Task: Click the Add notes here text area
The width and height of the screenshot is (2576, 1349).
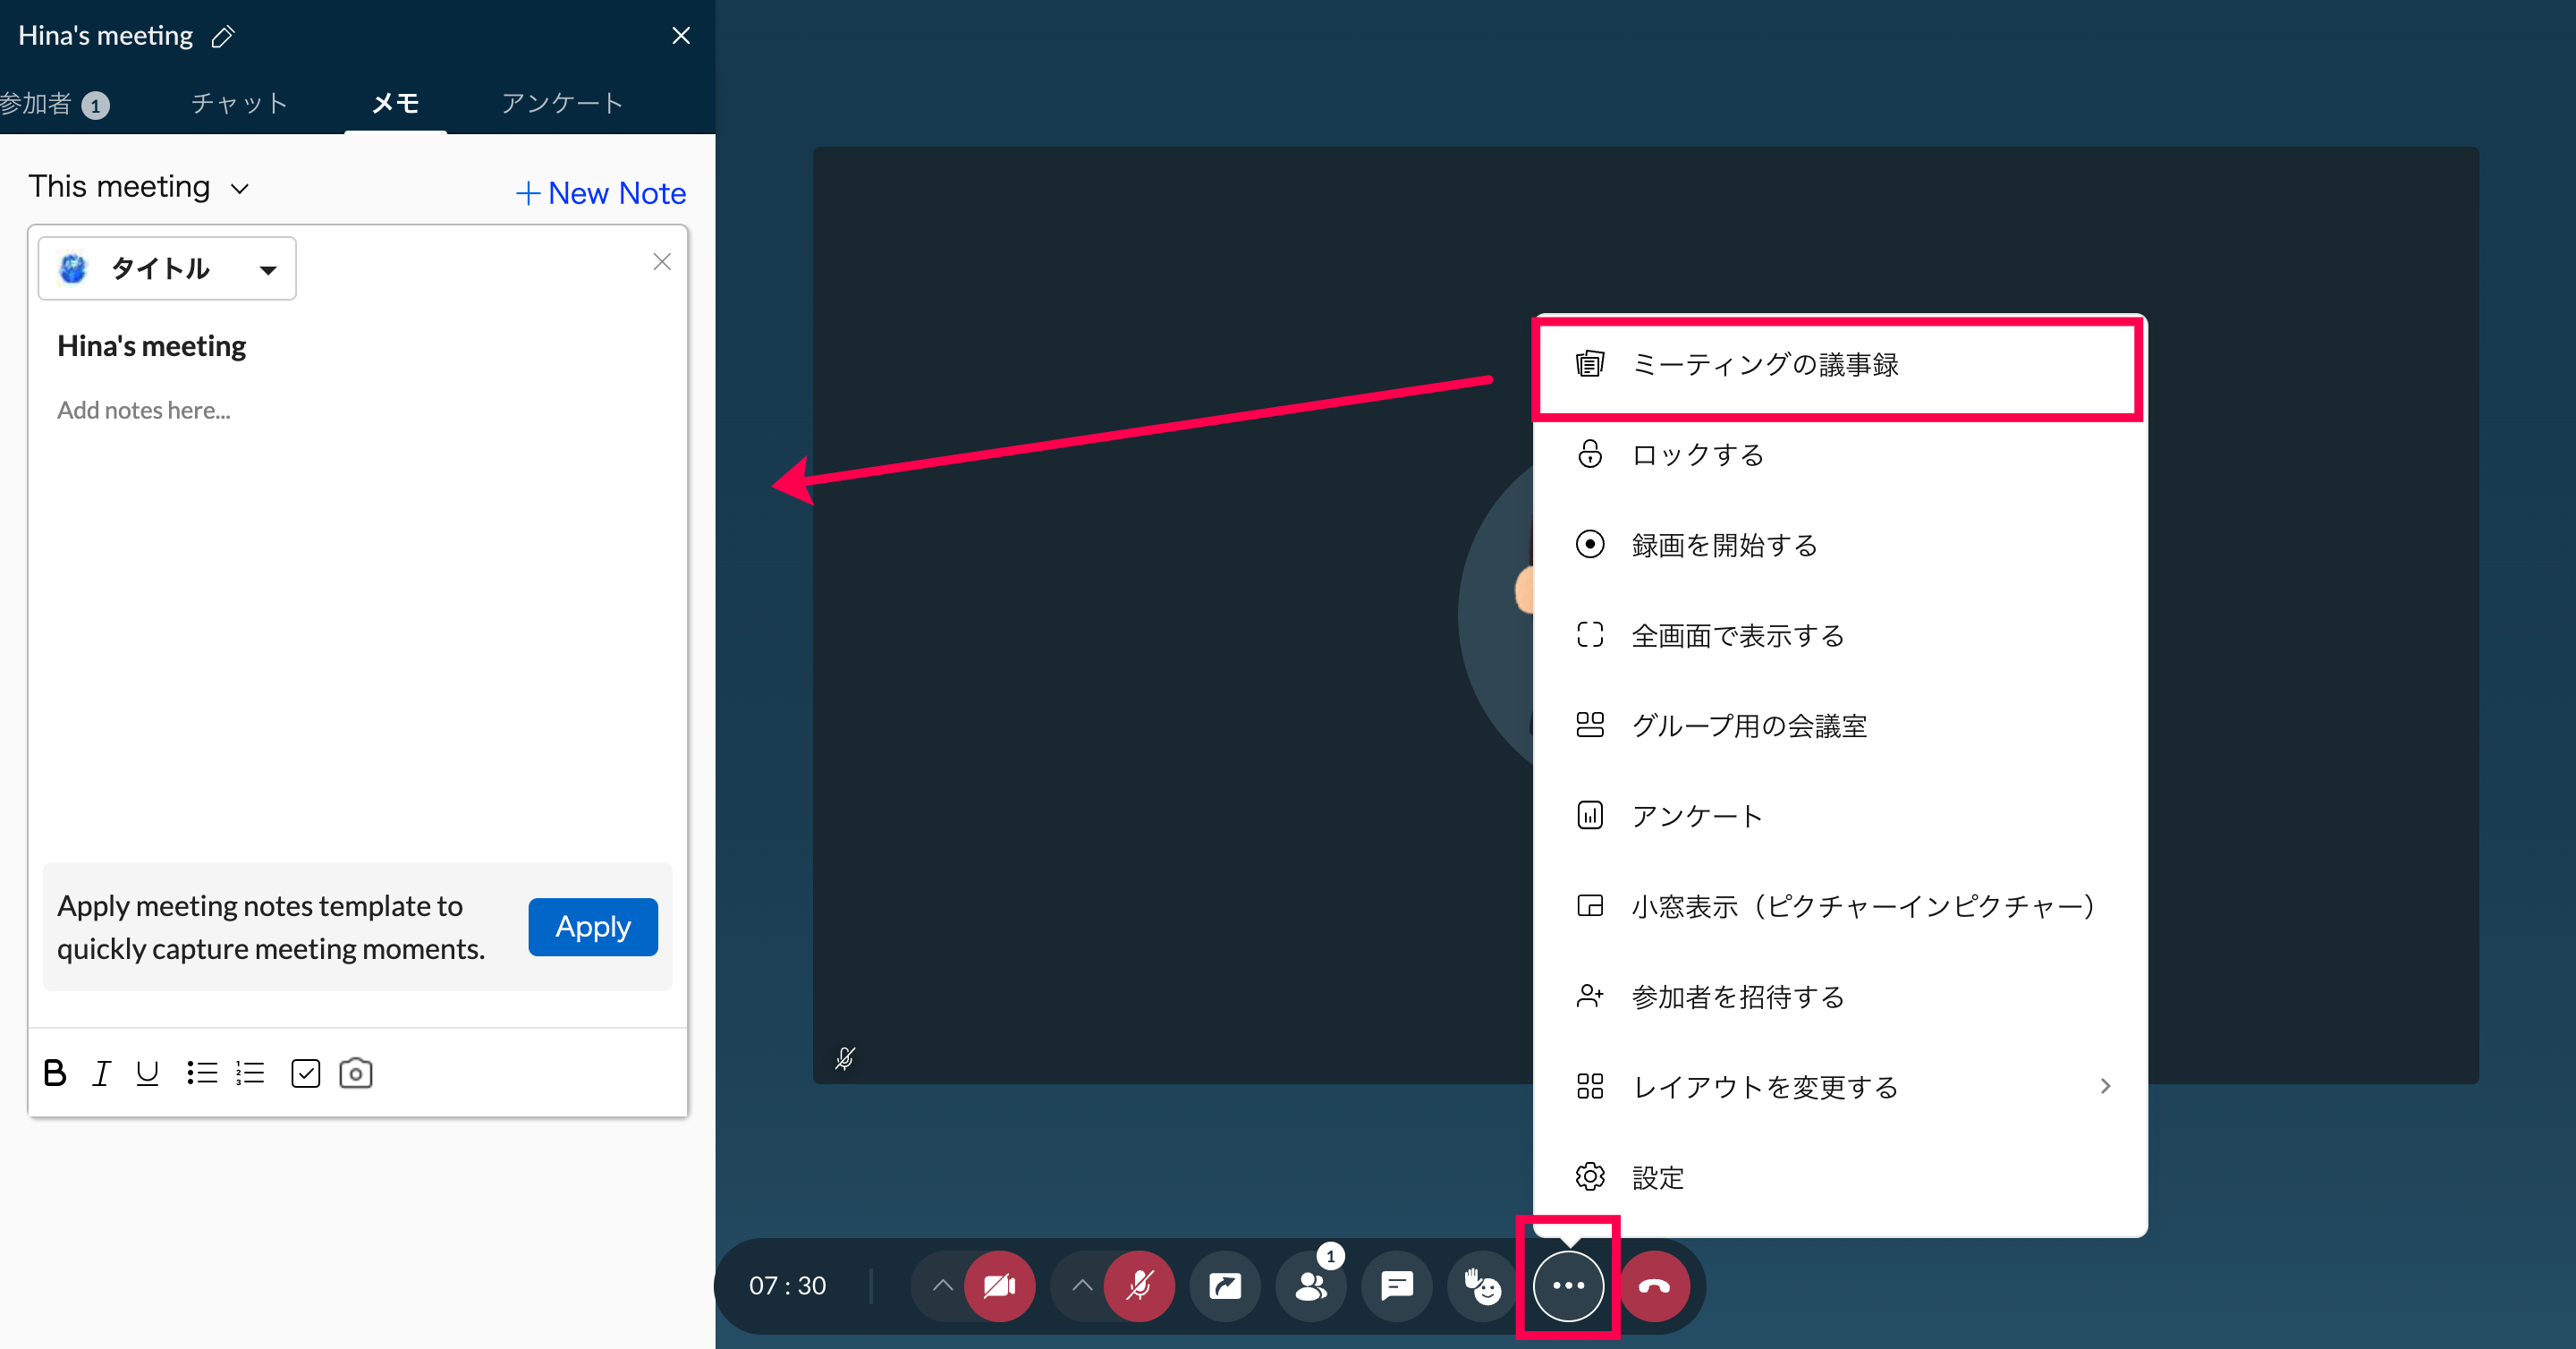Action: (x=144, y=410)
